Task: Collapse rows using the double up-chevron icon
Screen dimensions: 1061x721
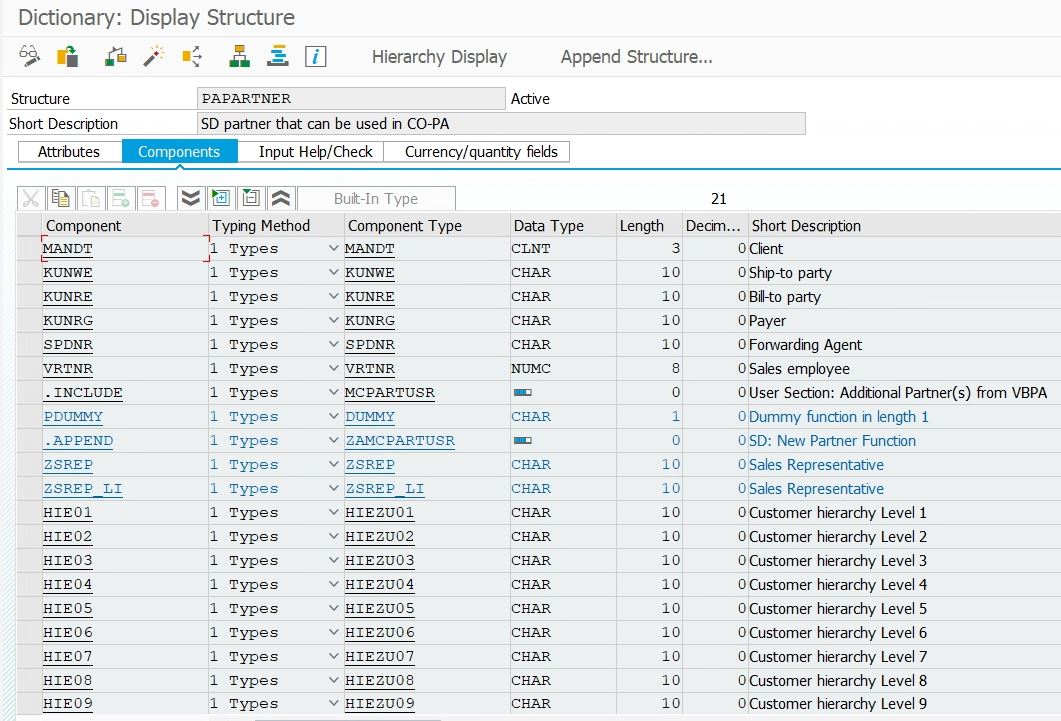Action: click(x=283, y=197)
